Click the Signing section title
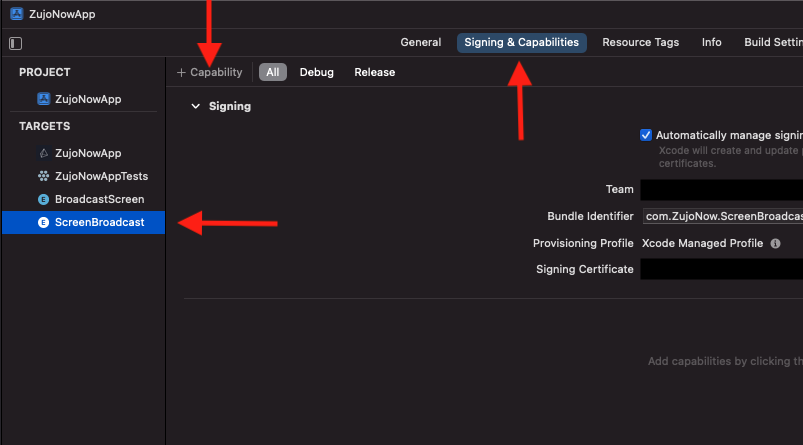This screenshot has height=445, width=803. [x=230, y=107]
